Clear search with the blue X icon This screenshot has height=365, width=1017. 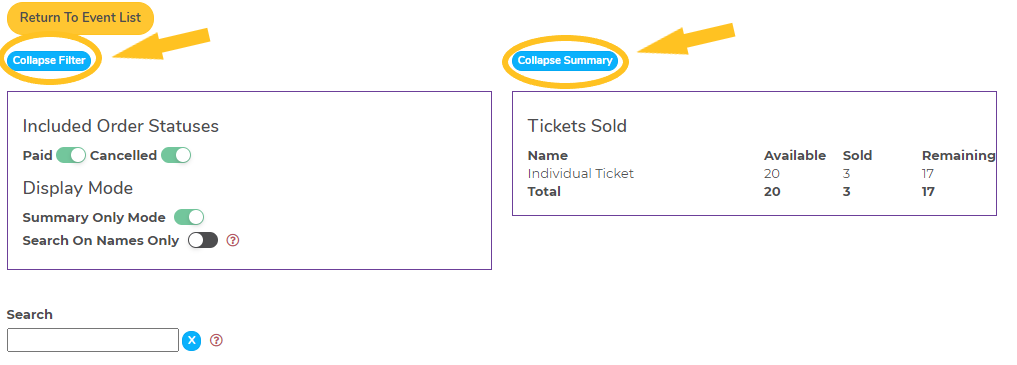point(191,340)
